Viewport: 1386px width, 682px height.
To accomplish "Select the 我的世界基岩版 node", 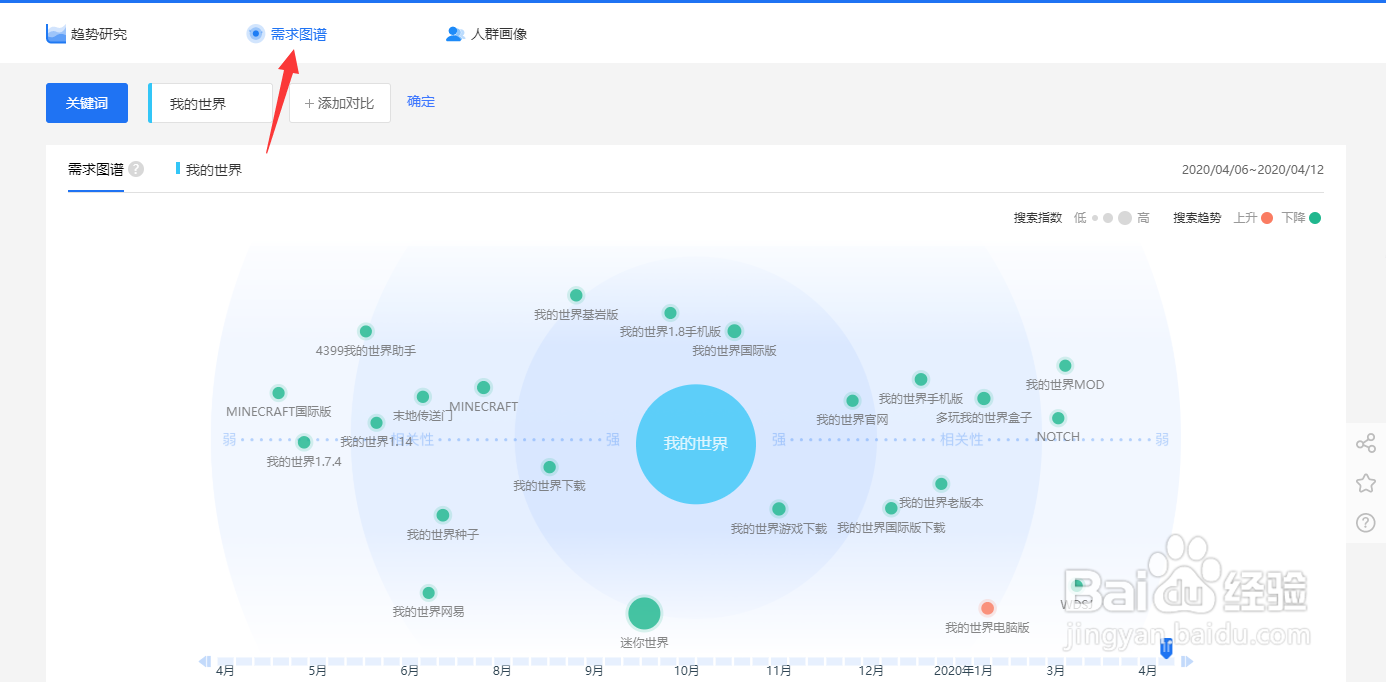I will [576, 295].
